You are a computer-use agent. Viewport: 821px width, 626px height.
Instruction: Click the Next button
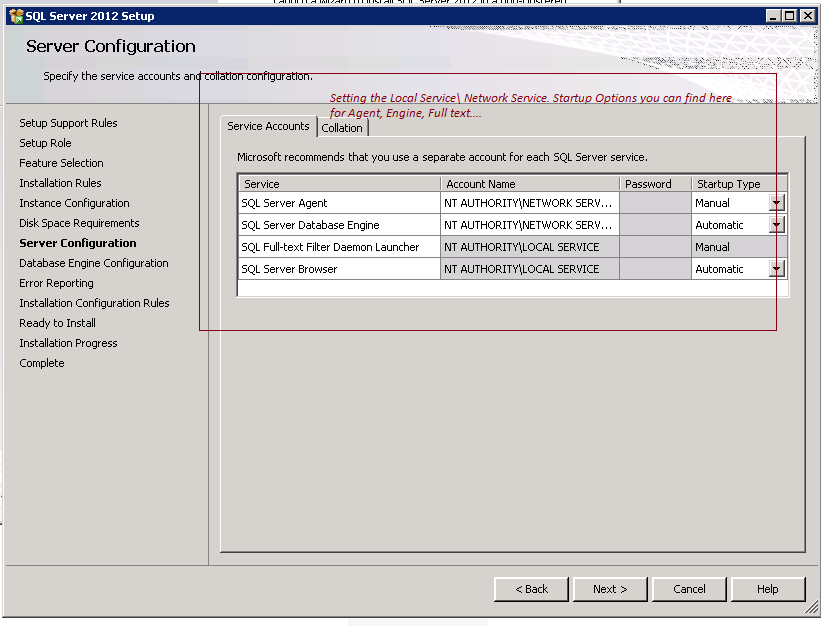[610, 589]
